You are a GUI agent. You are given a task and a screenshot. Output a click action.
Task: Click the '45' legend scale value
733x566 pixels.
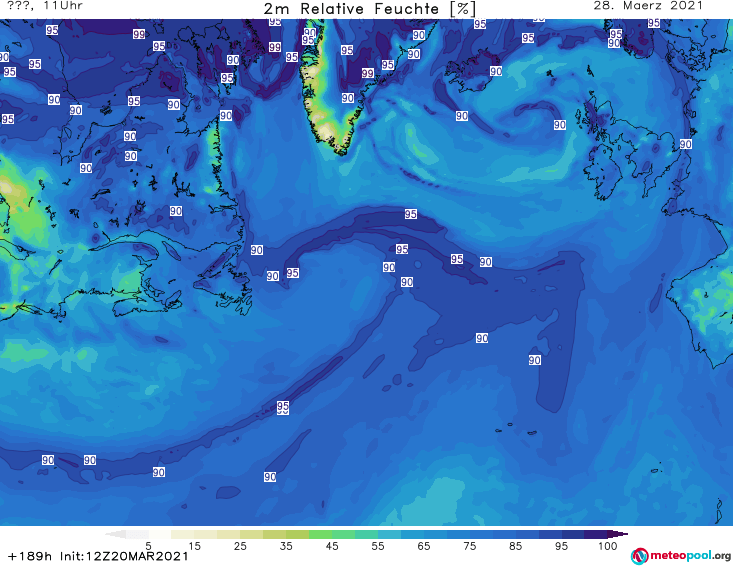pyautogui.click(x=332, y=545)
